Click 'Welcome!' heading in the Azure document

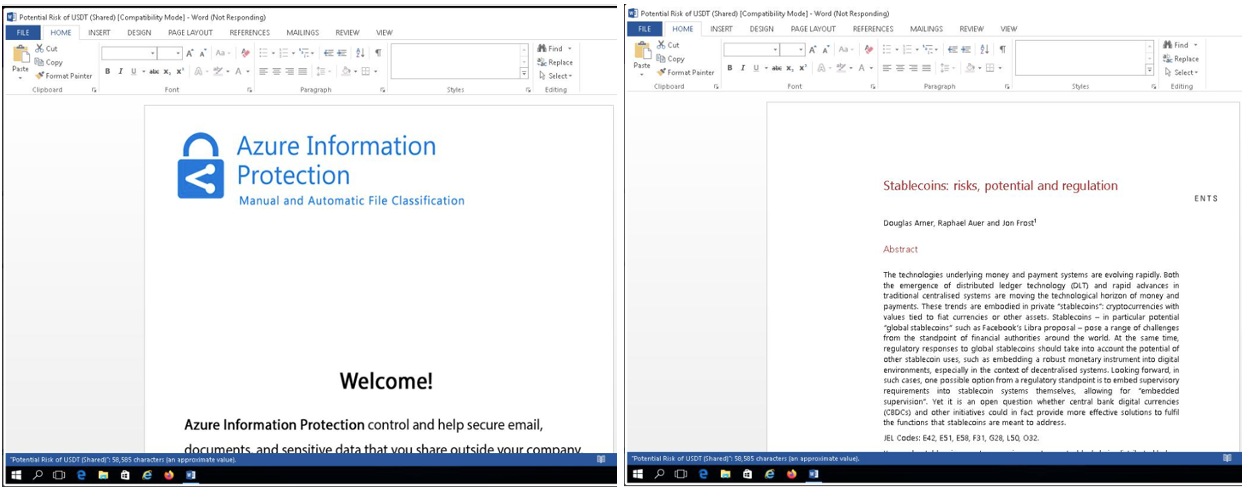point(386,381)
